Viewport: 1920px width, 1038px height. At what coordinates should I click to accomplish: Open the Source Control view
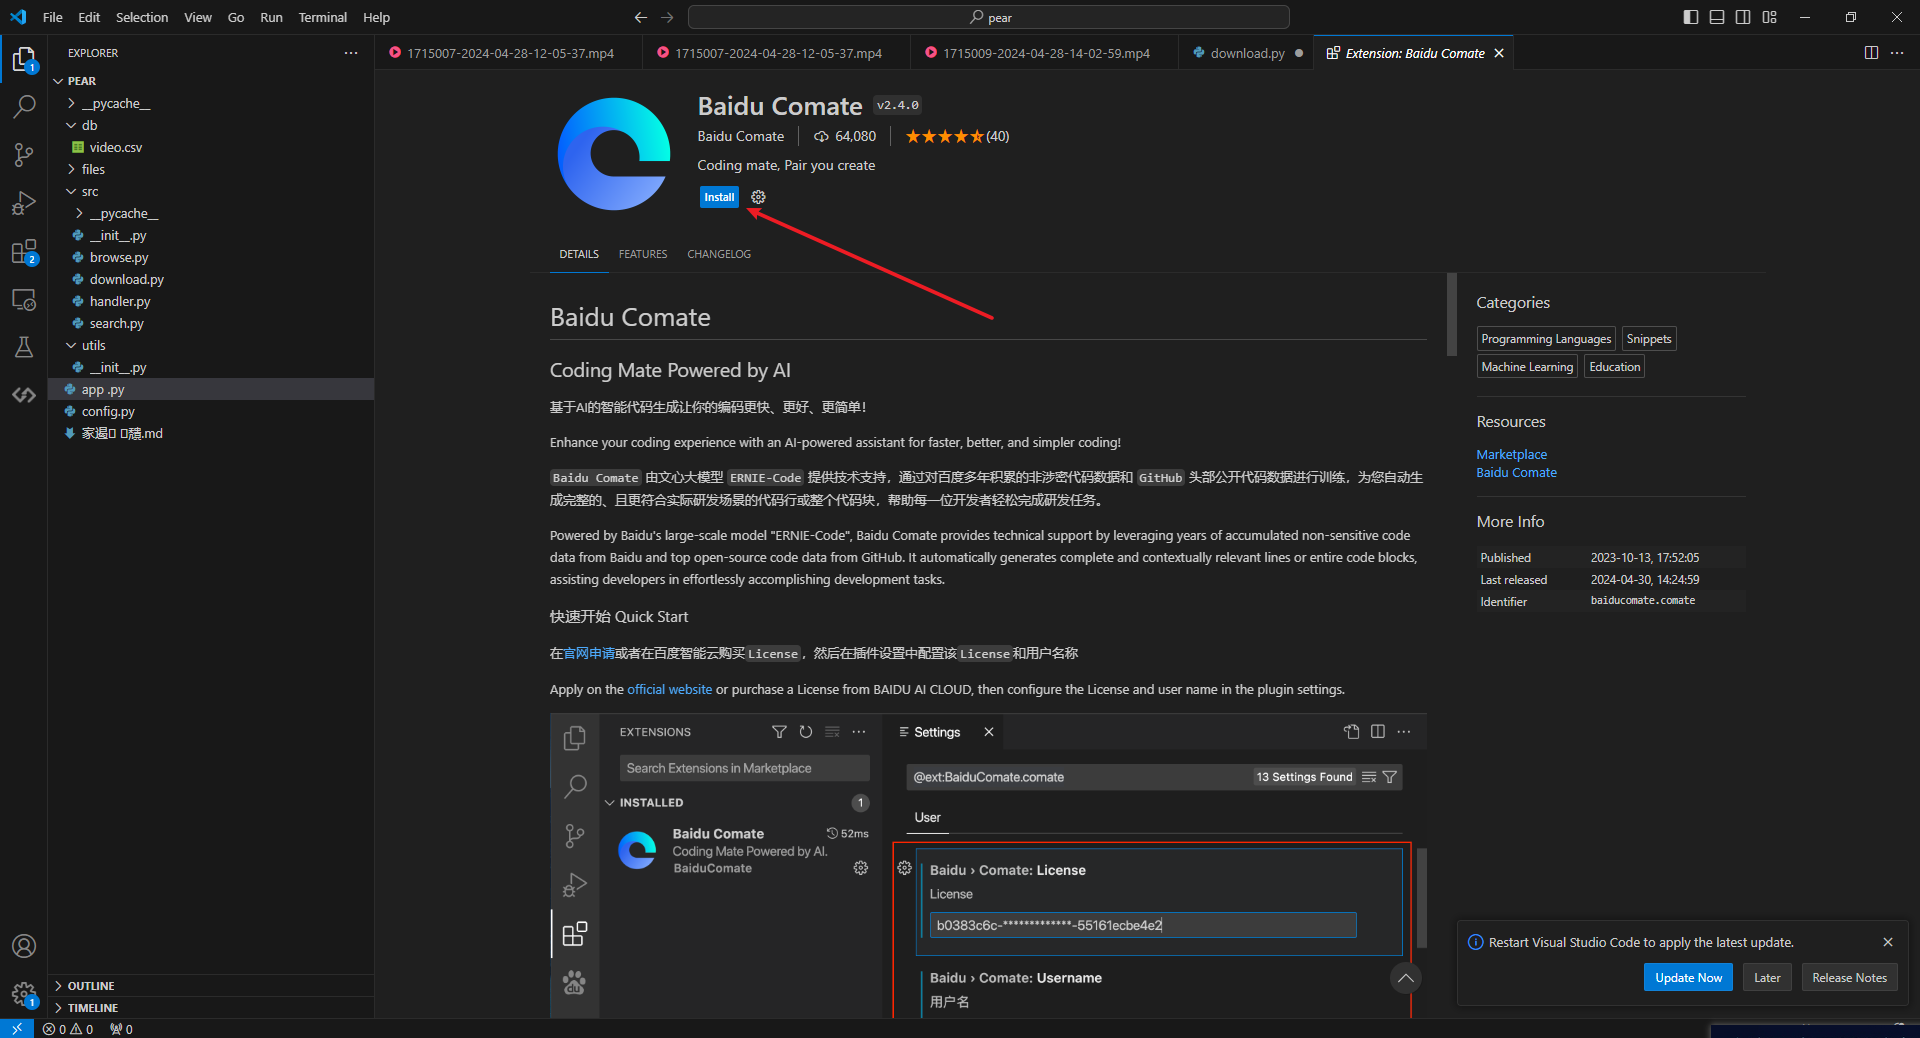[x=24, y=155]
